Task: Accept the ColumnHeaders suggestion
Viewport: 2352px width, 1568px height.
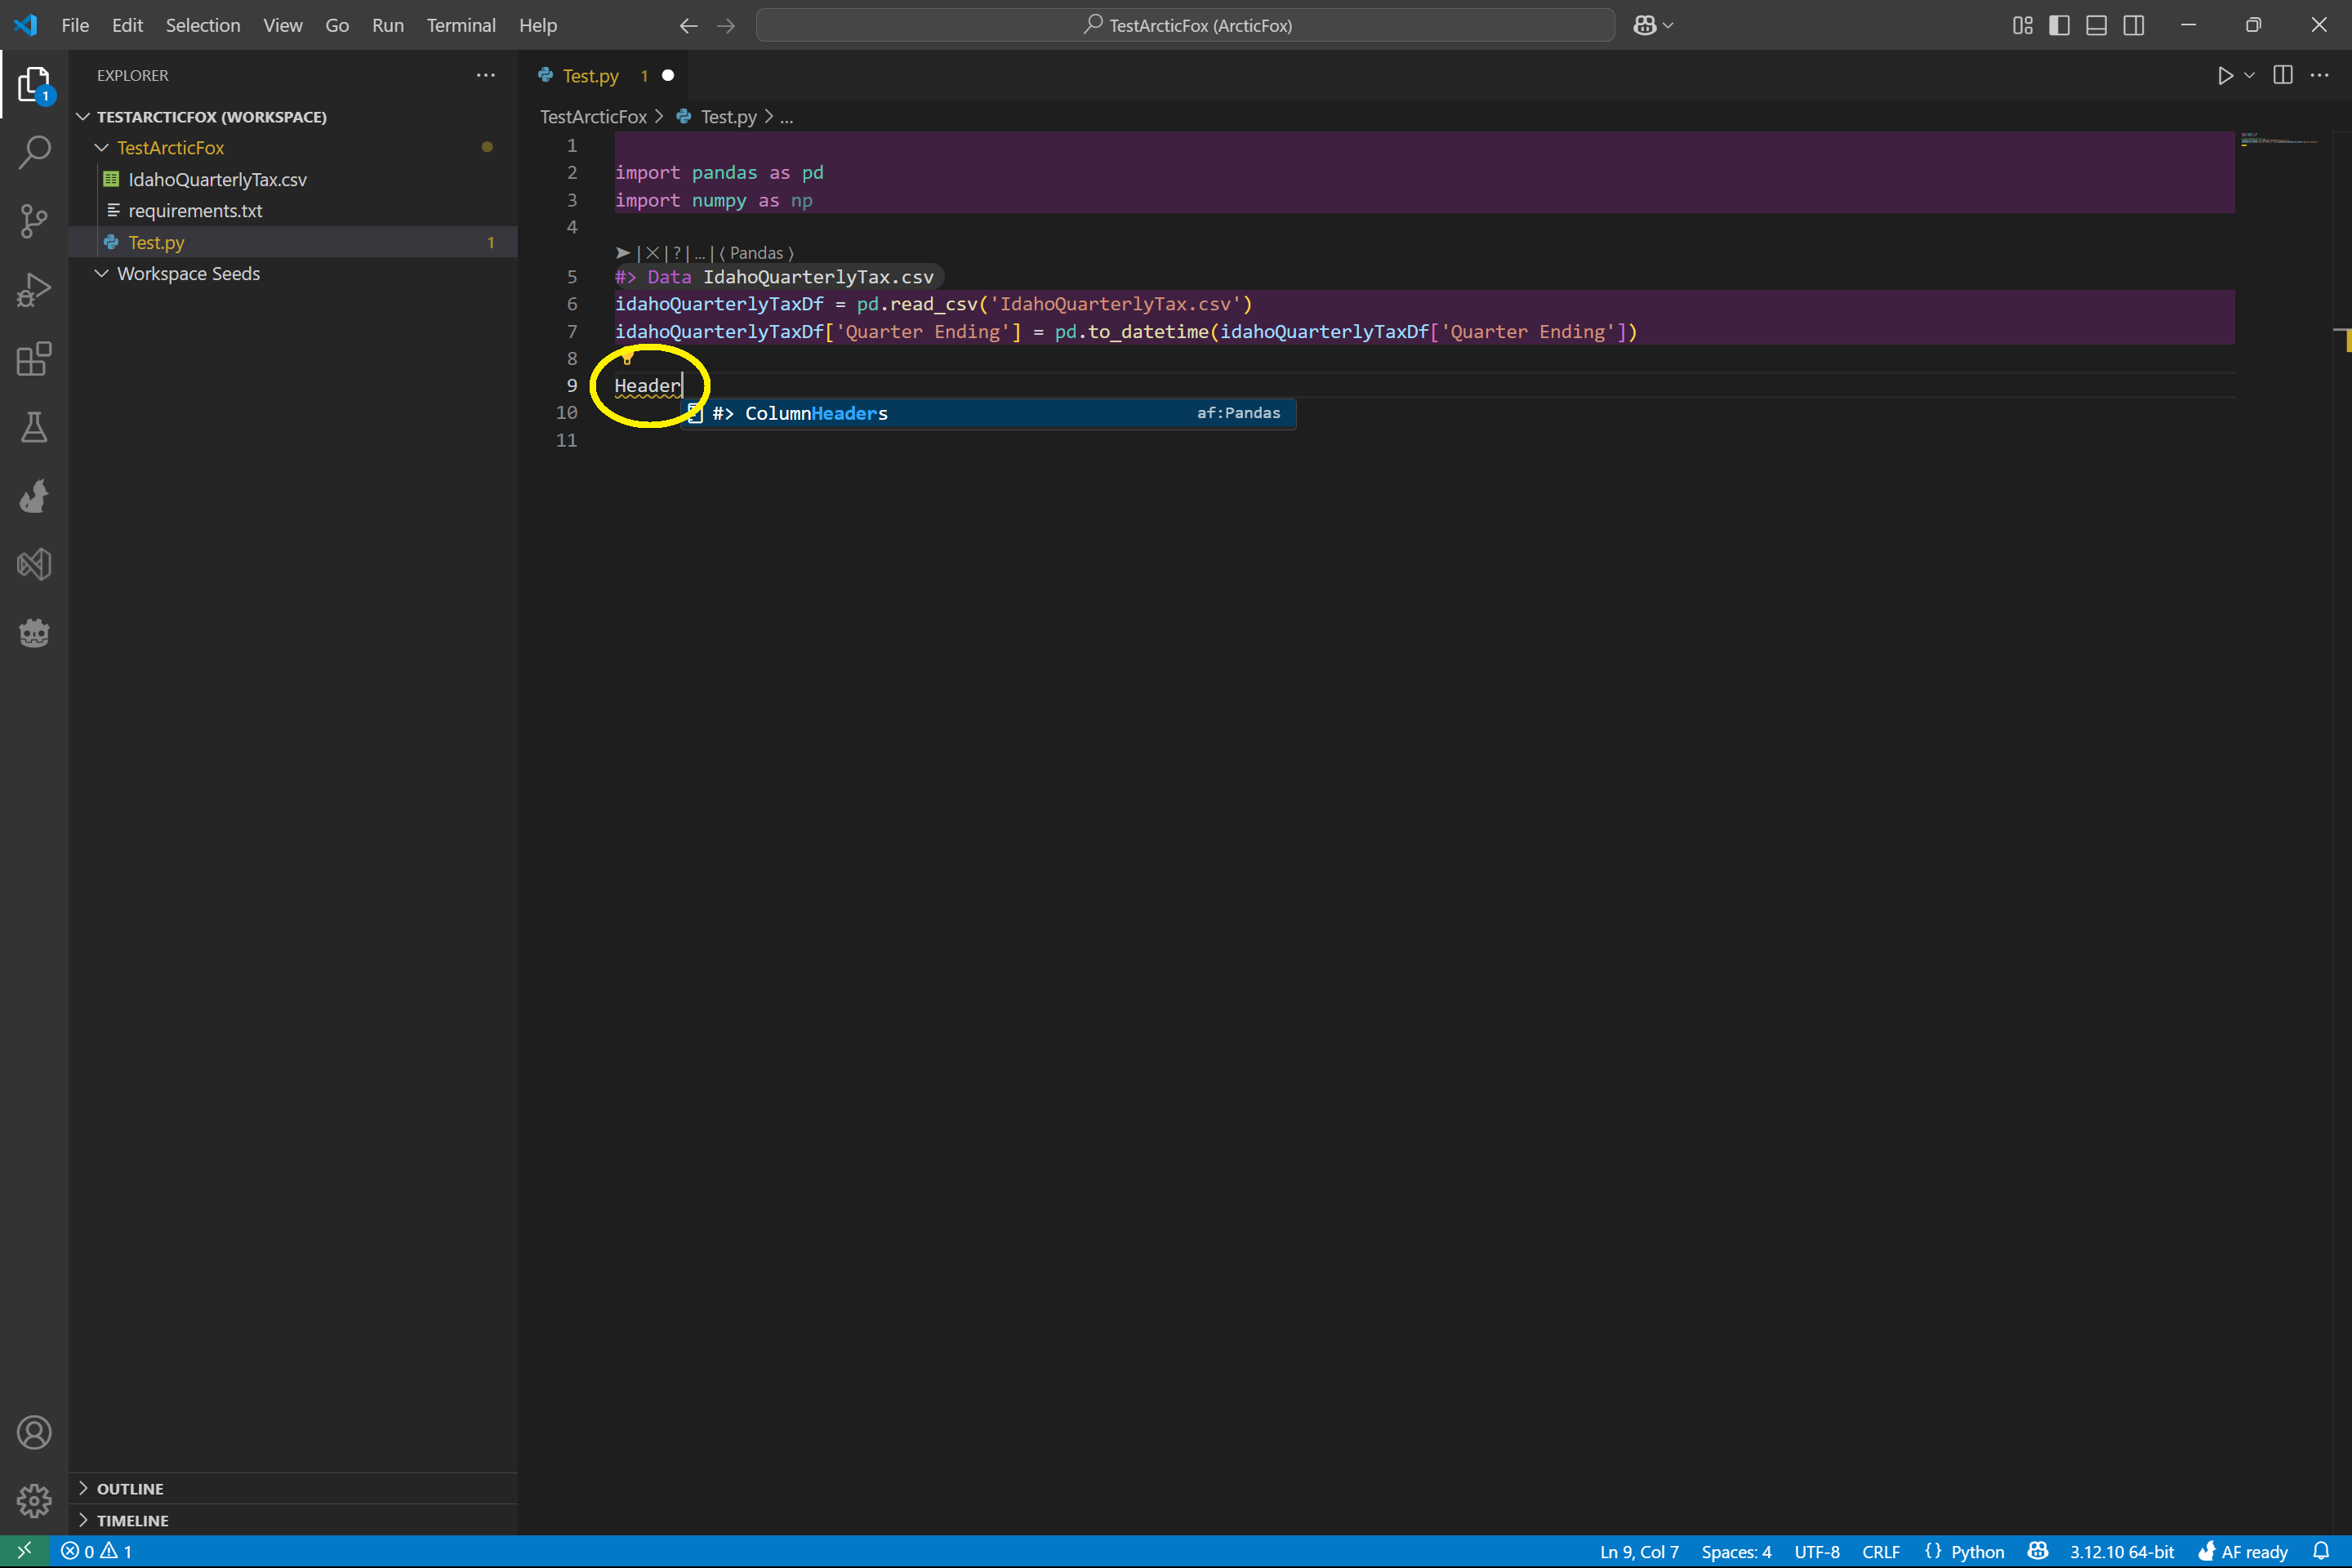Action: click(x=988, y=414)
